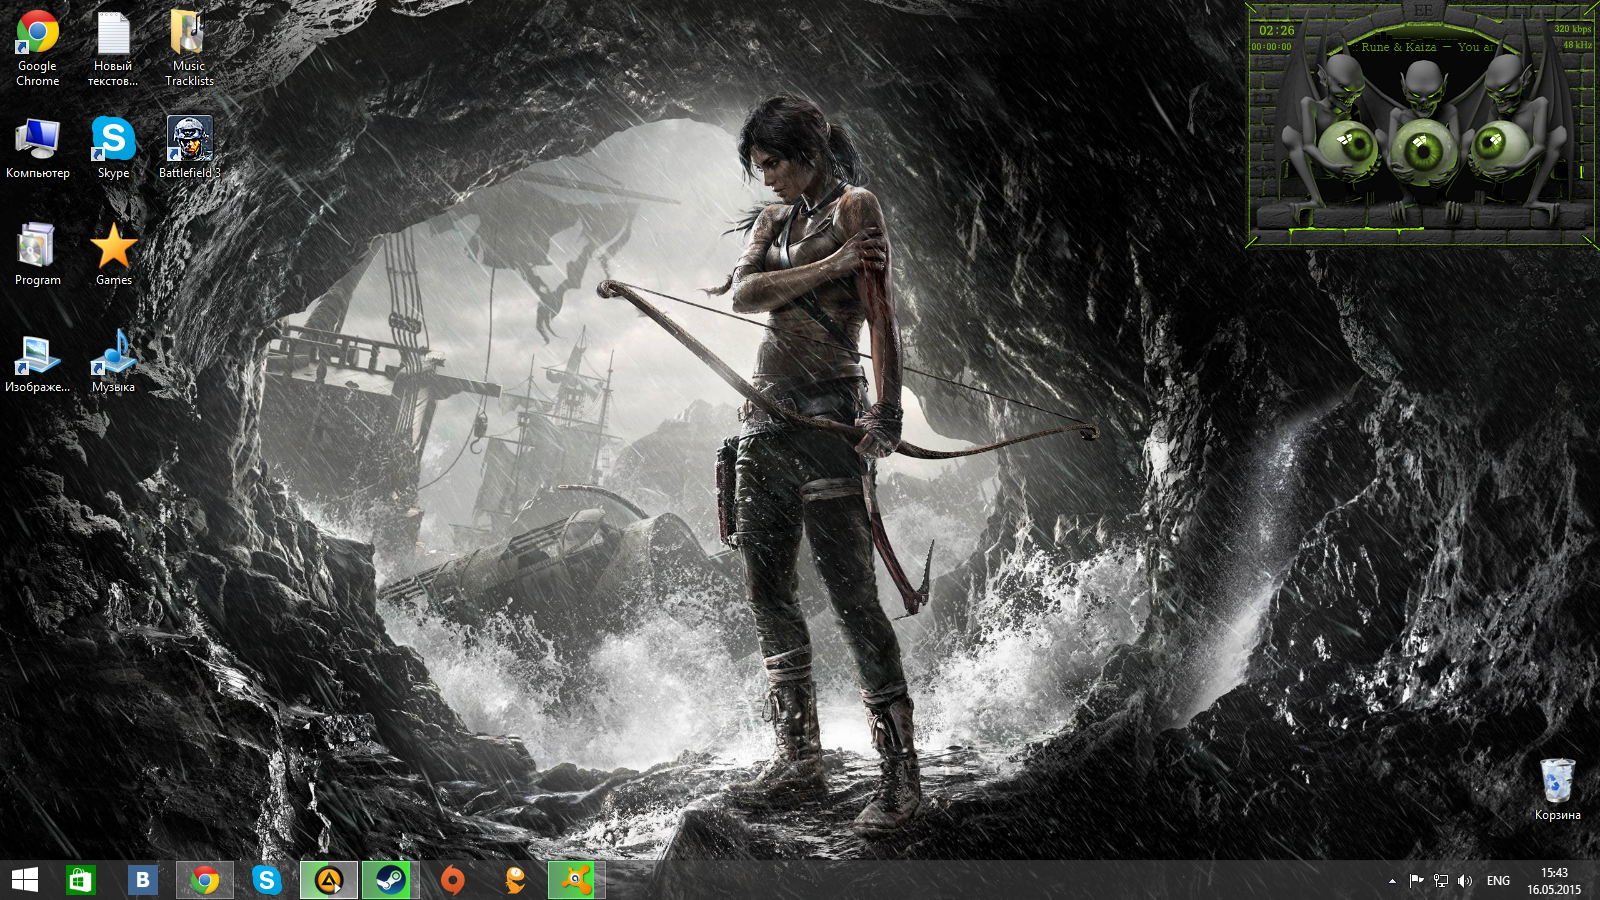Open the ENG language switcher
The height and width of the screenshot is (900, 1600).
(x=1498, y=881)
